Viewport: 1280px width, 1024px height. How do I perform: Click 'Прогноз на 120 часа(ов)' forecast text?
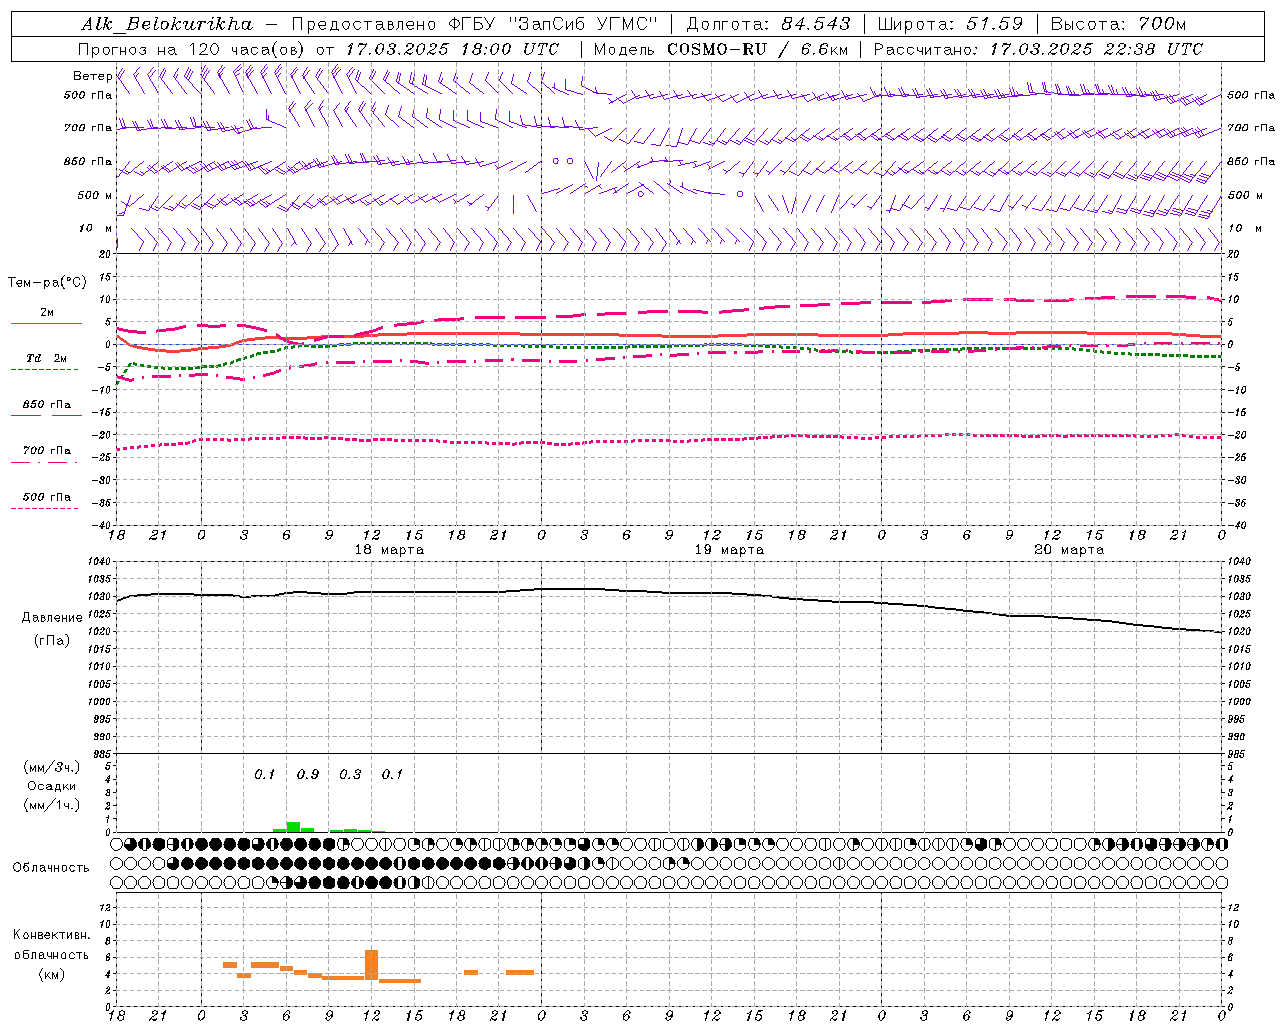click(x=192, y=49)
